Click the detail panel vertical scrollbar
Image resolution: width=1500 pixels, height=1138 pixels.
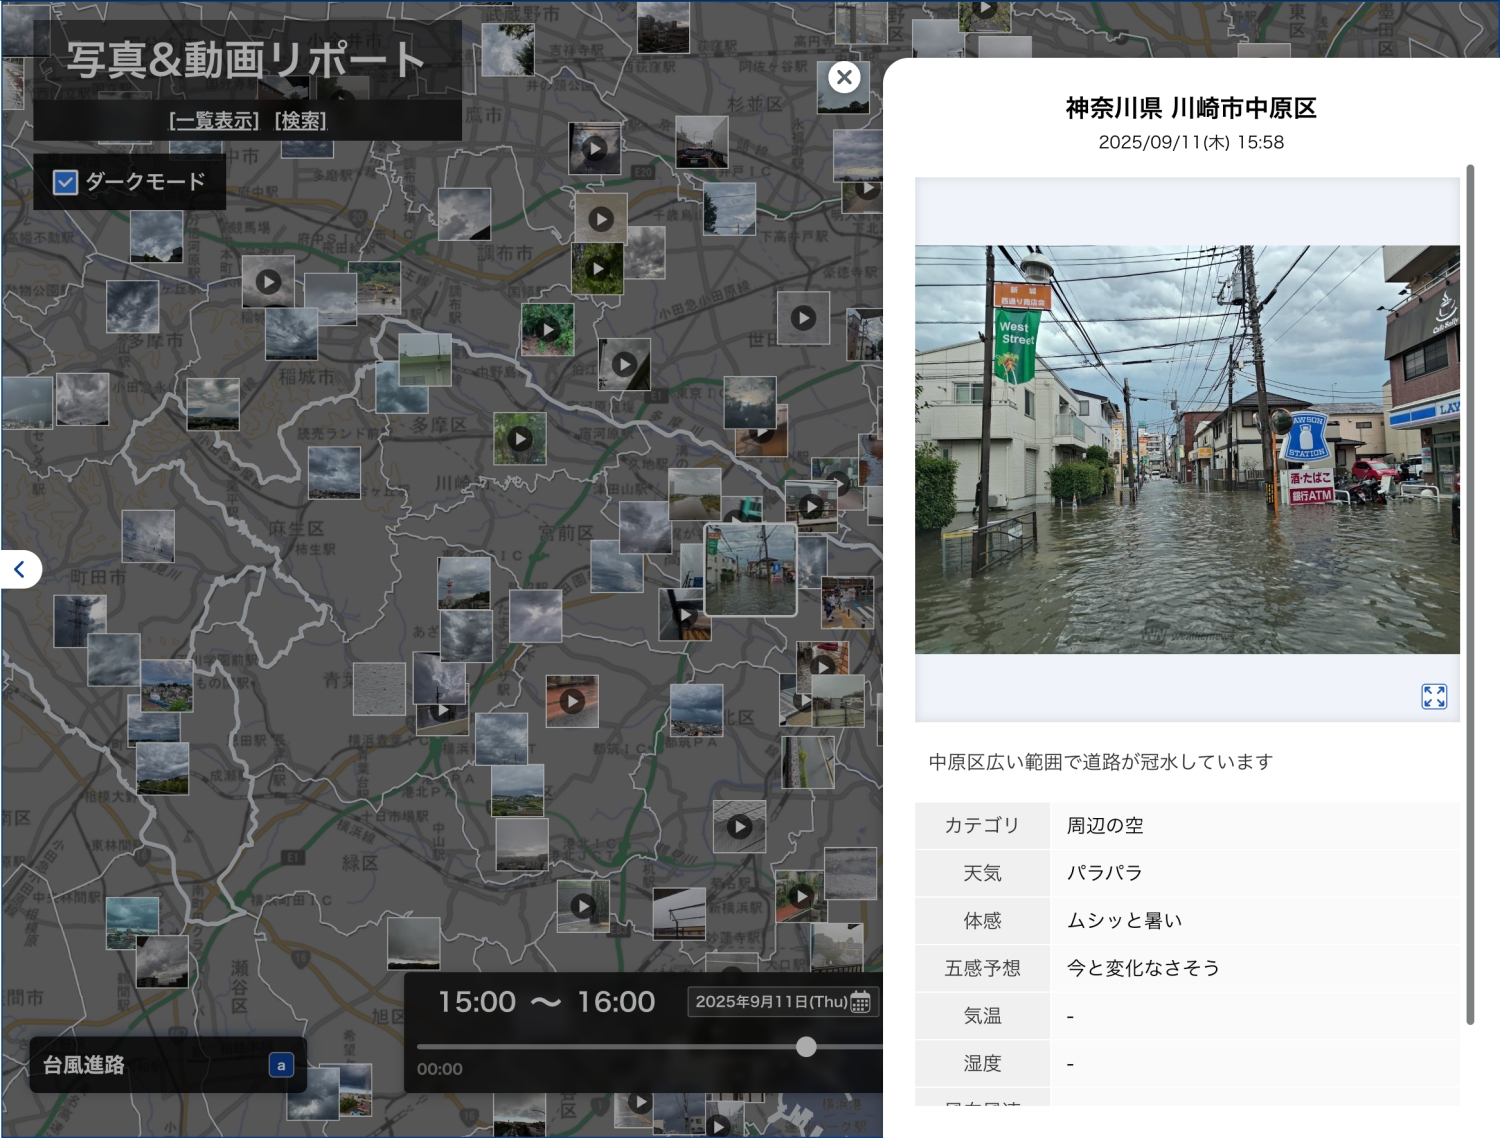tap(1470, 594)
